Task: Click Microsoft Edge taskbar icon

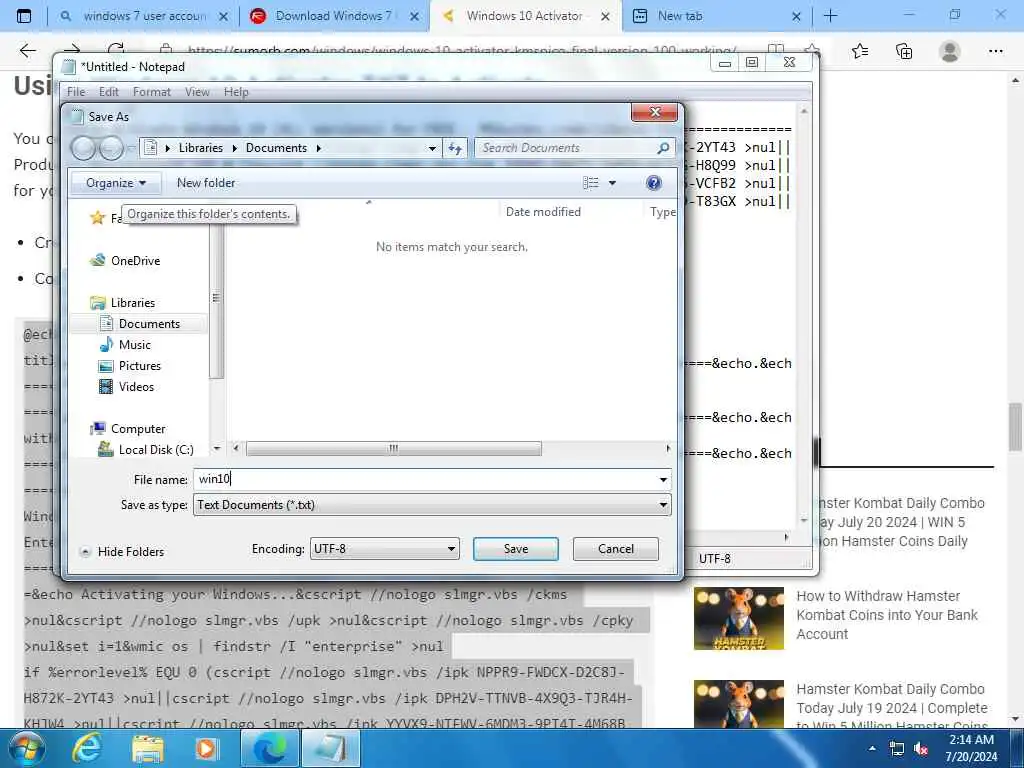Action: click(270, 748)
